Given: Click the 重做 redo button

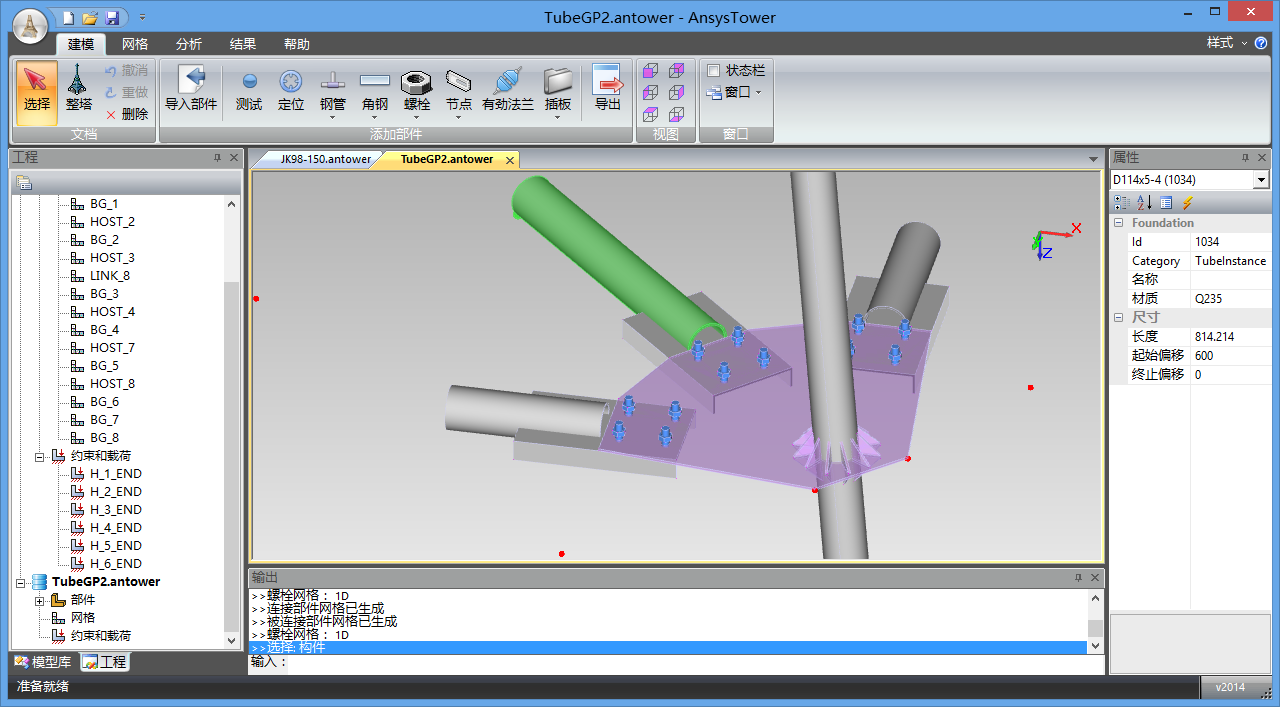Looking at the screenshot, I should [127, 92].
